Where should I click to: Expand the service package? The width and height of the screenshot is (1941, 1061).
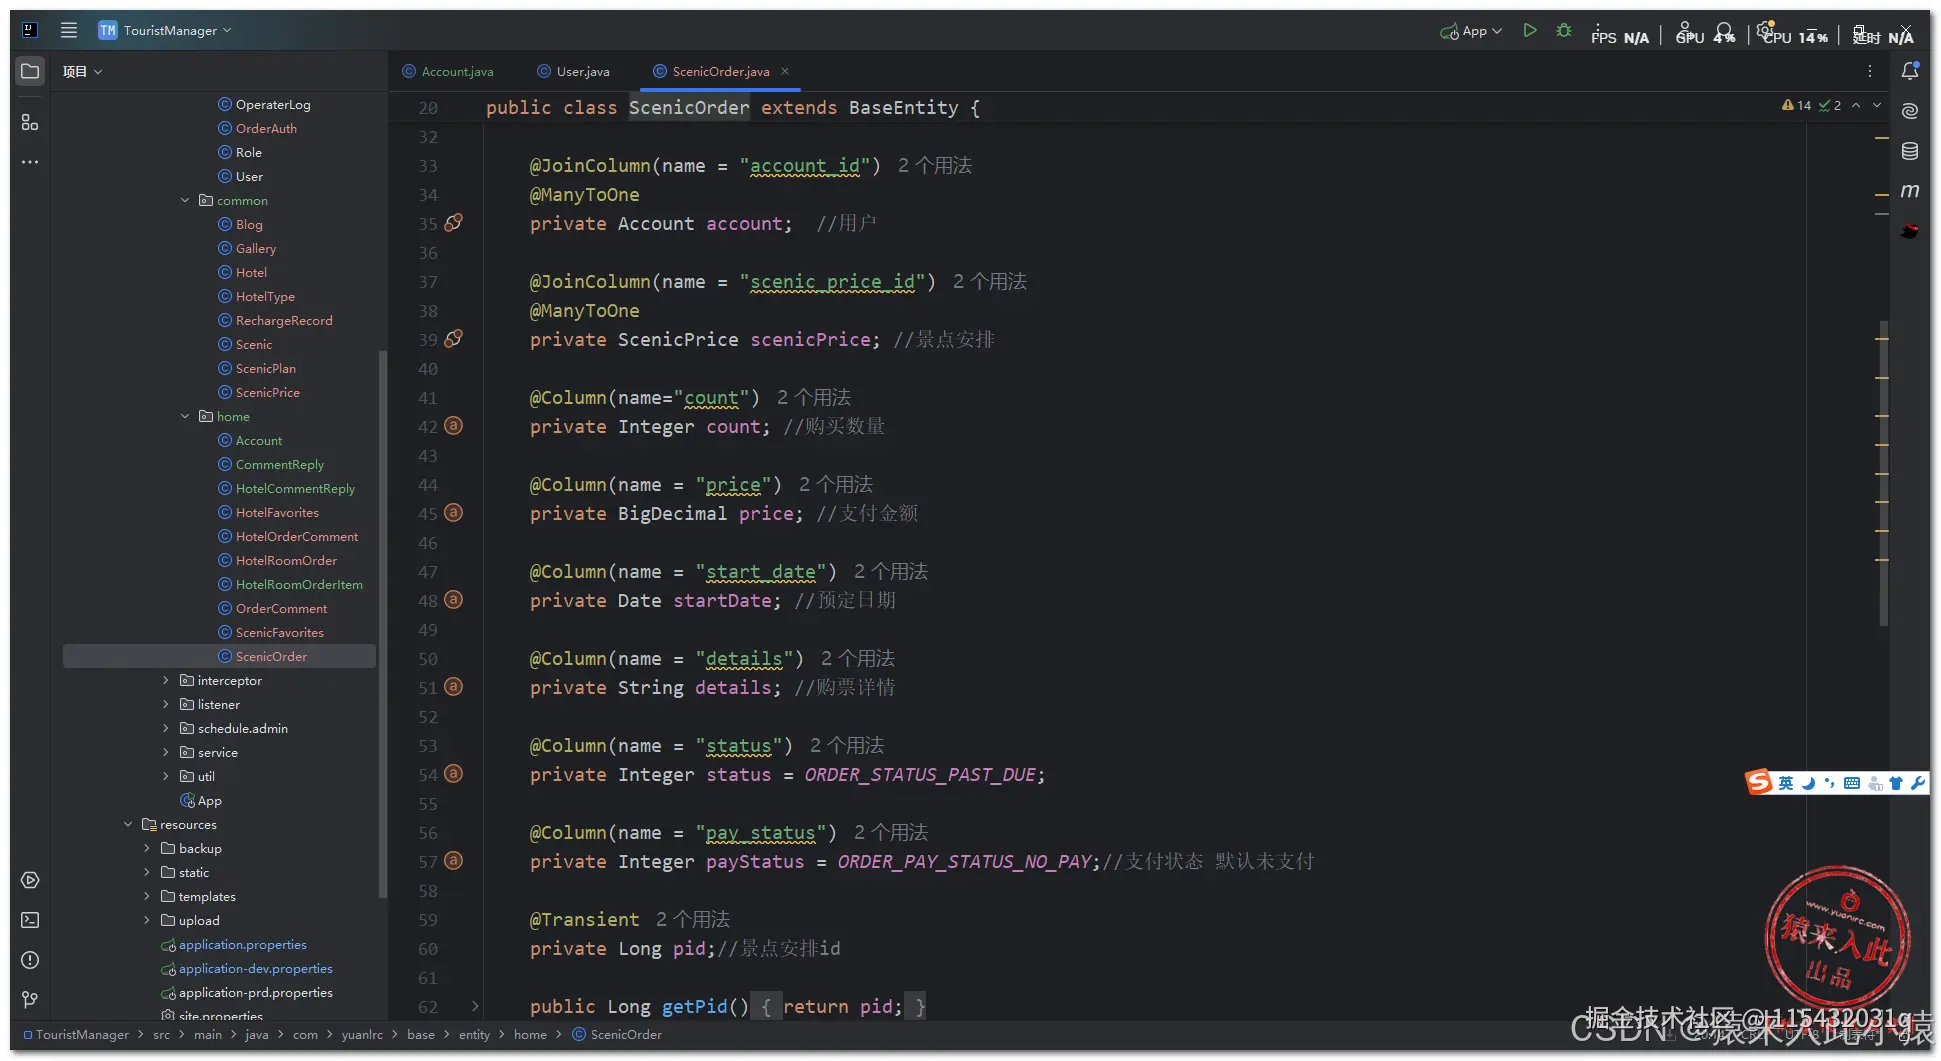click(x=166, y=753)
